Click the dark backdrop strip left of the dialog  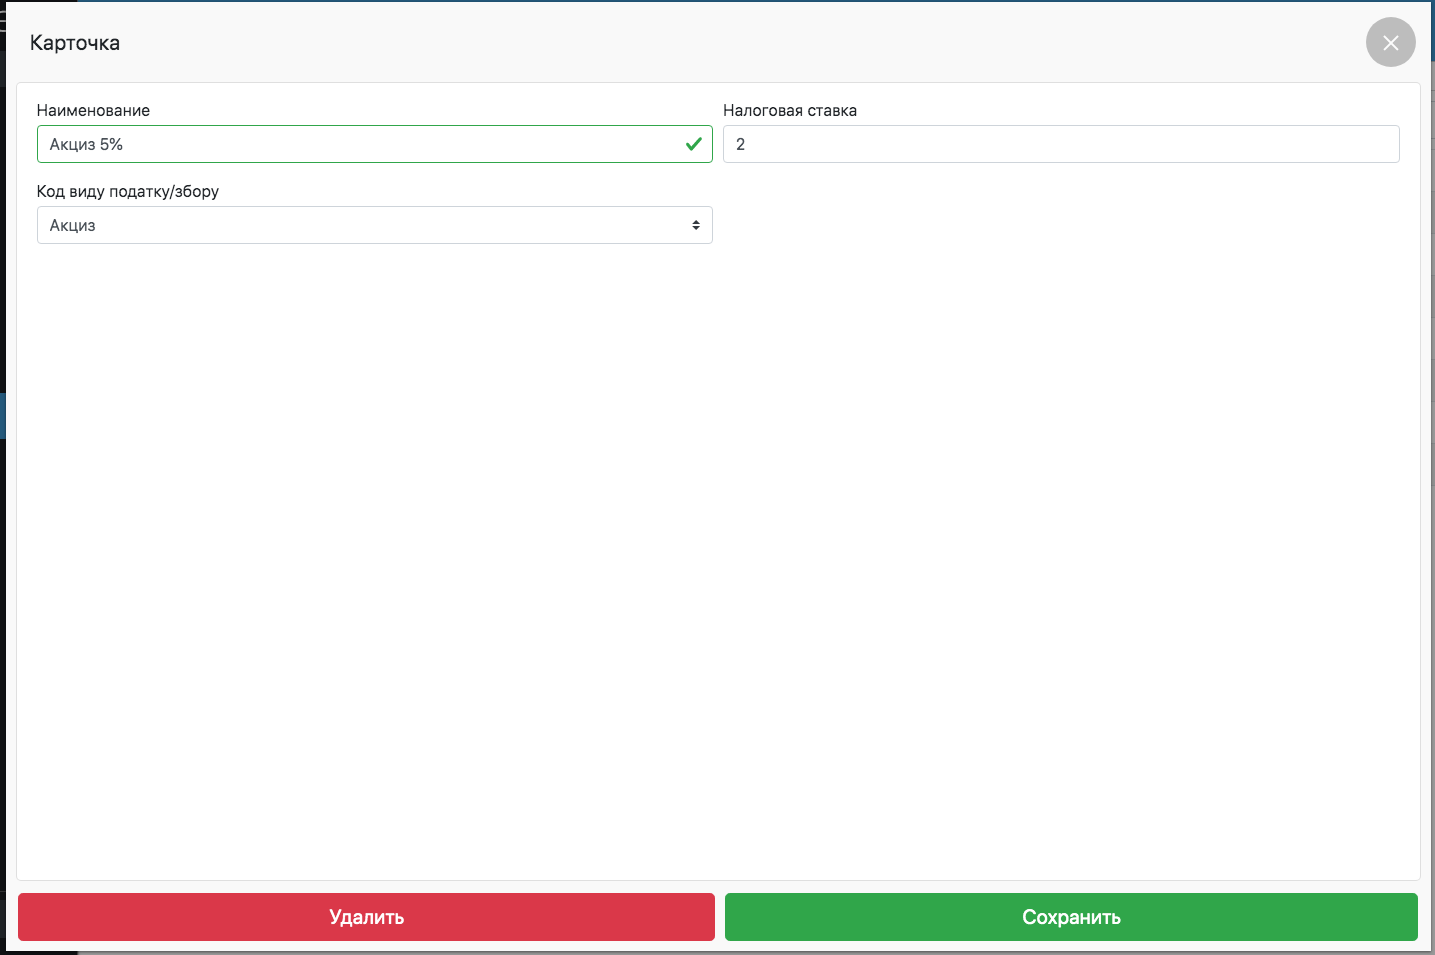2,600
